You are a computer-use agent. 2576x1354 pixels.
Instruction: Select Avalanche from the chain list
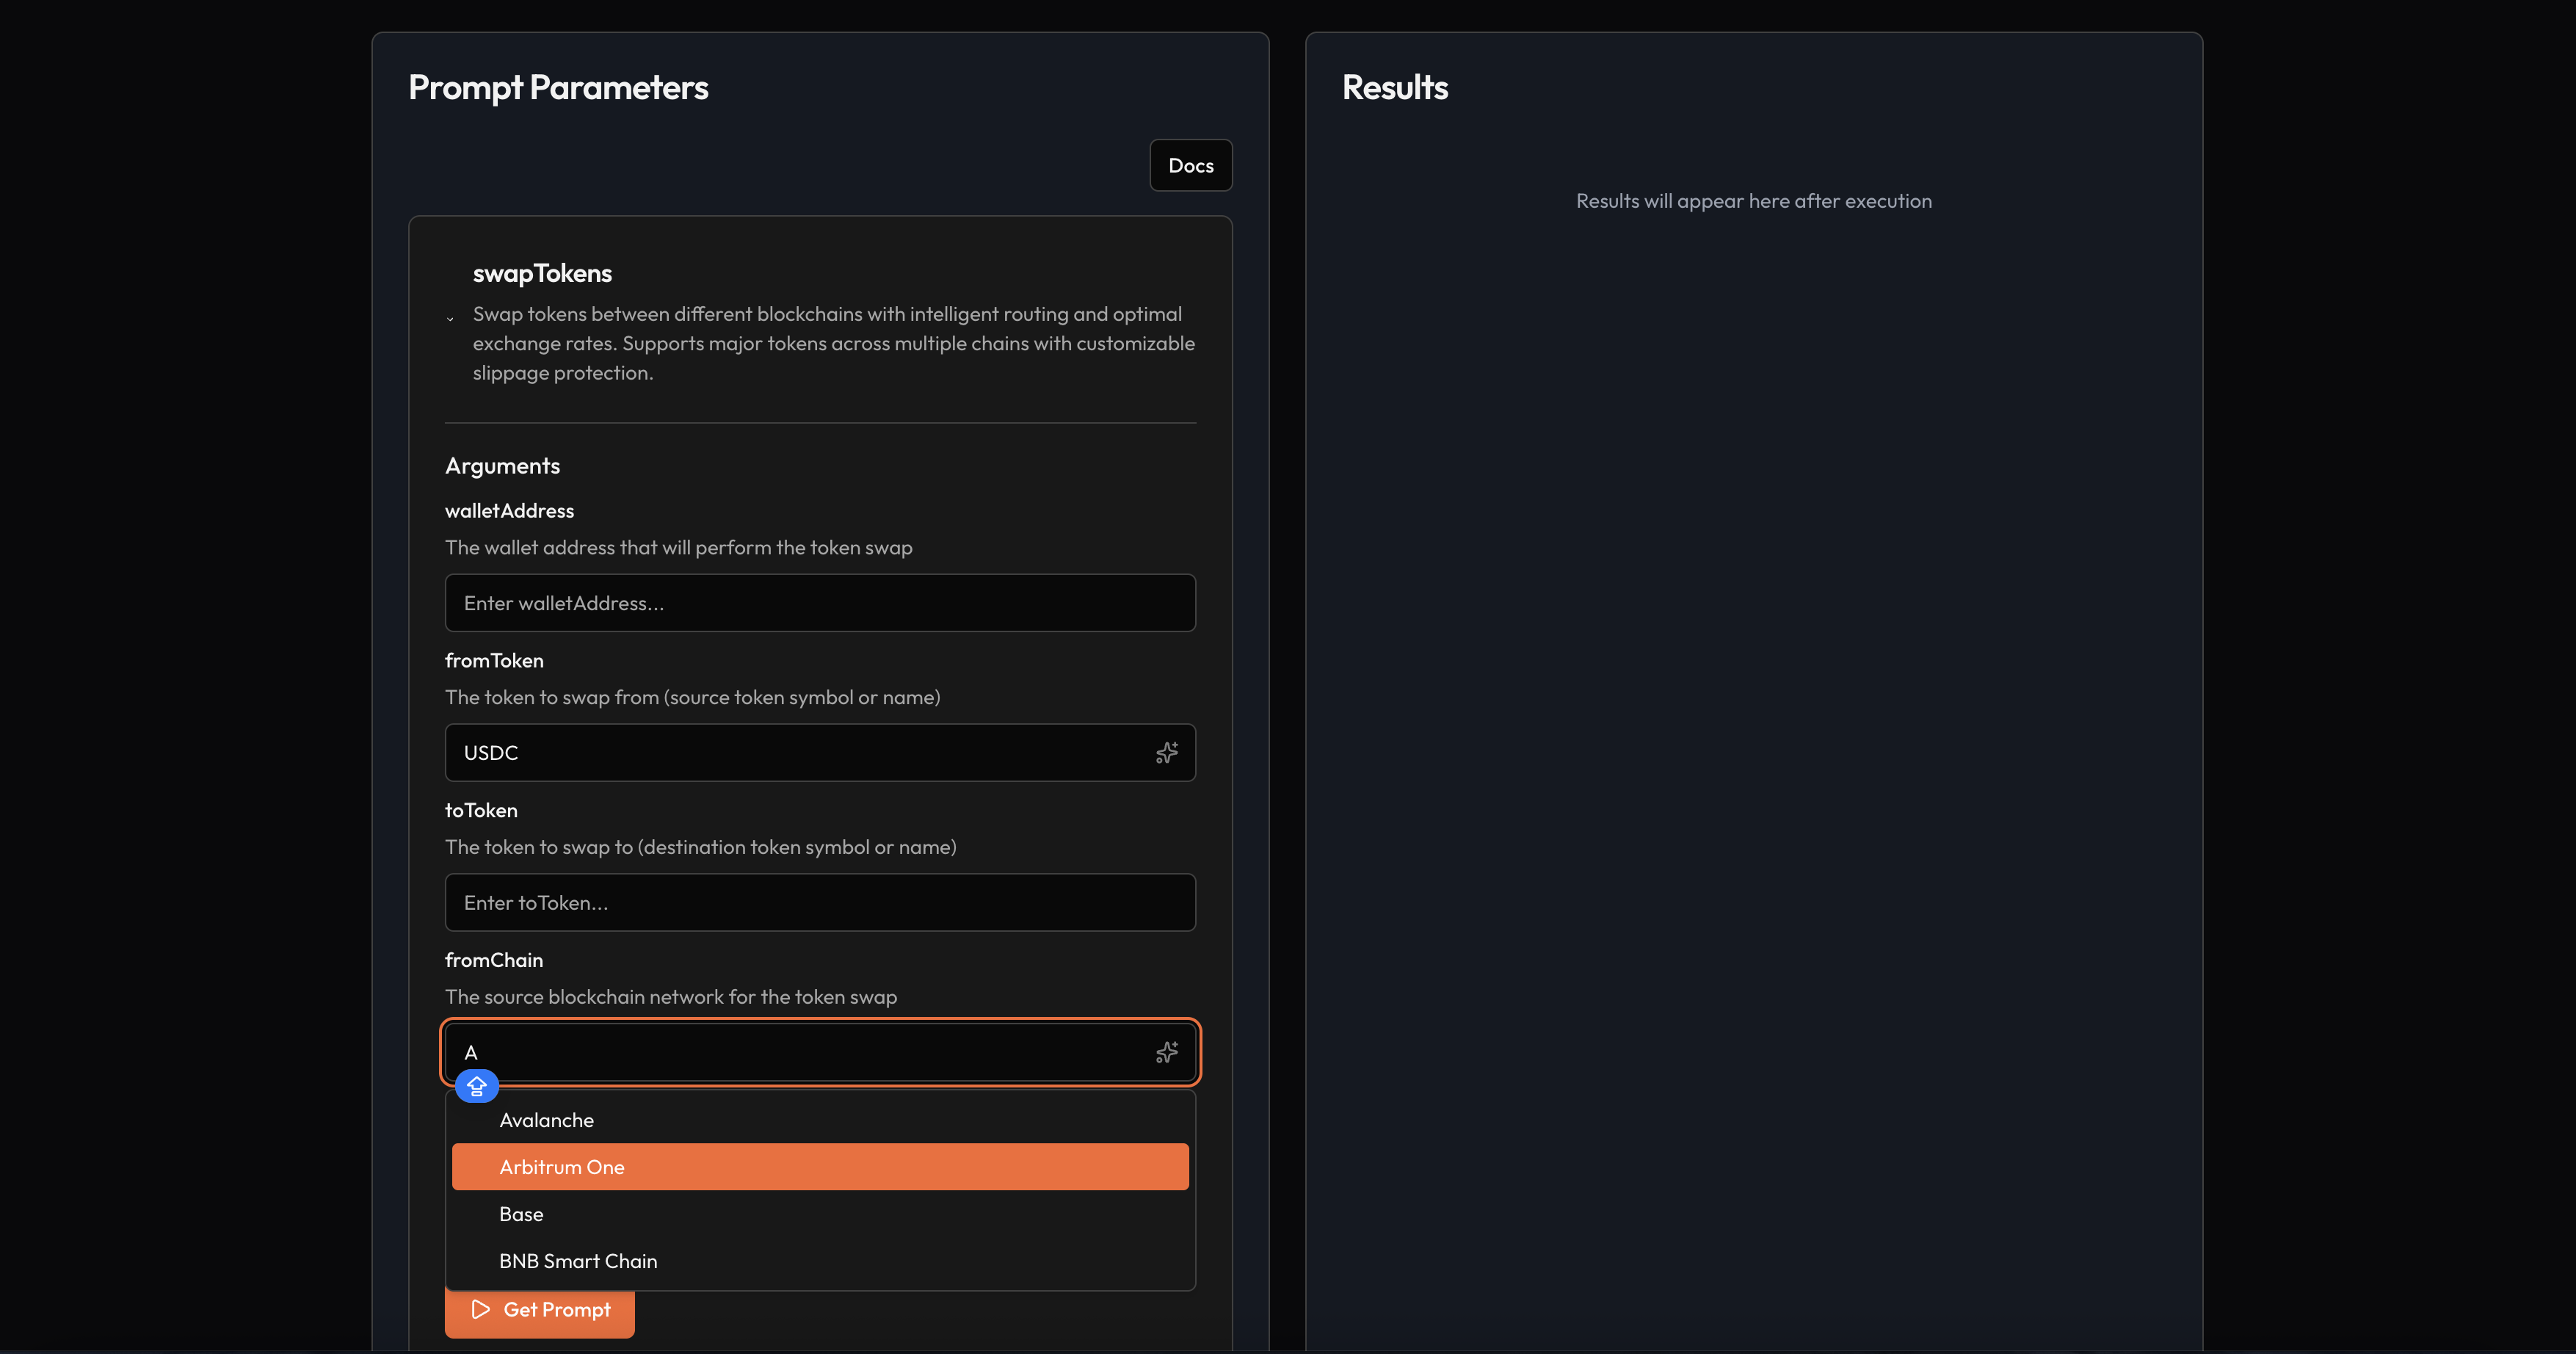pyautogui.click(x=820, y=1120)
